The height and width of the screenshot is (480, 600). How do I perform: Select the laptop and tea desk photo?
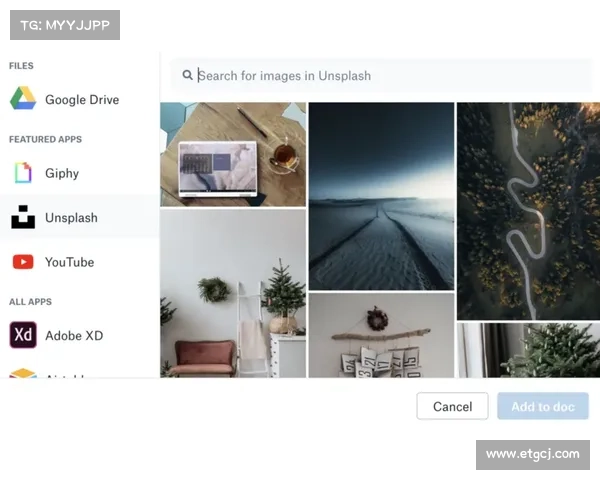pyautogui.click(x=233, y=154)
